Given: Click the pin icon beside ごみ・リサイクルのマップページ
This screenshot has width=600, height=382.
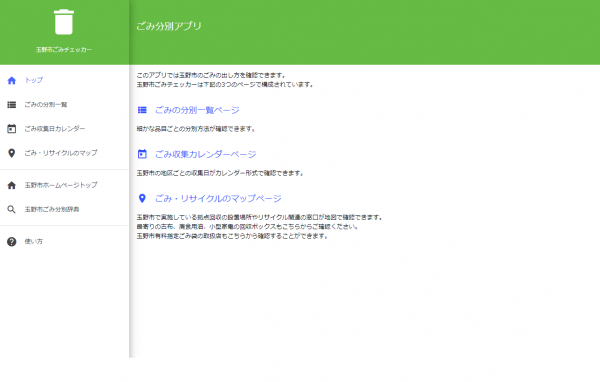Looking at the screenshot, I should click(142, 198).
